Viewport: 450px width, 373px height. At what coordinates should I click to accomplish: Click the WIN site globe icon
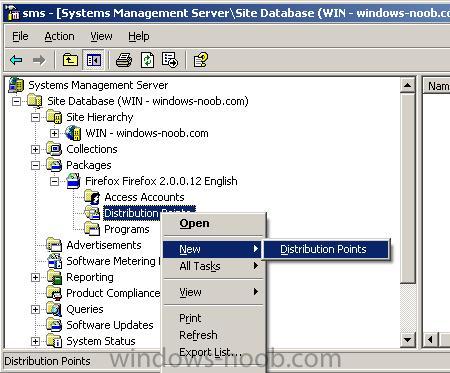coord(73,133)
